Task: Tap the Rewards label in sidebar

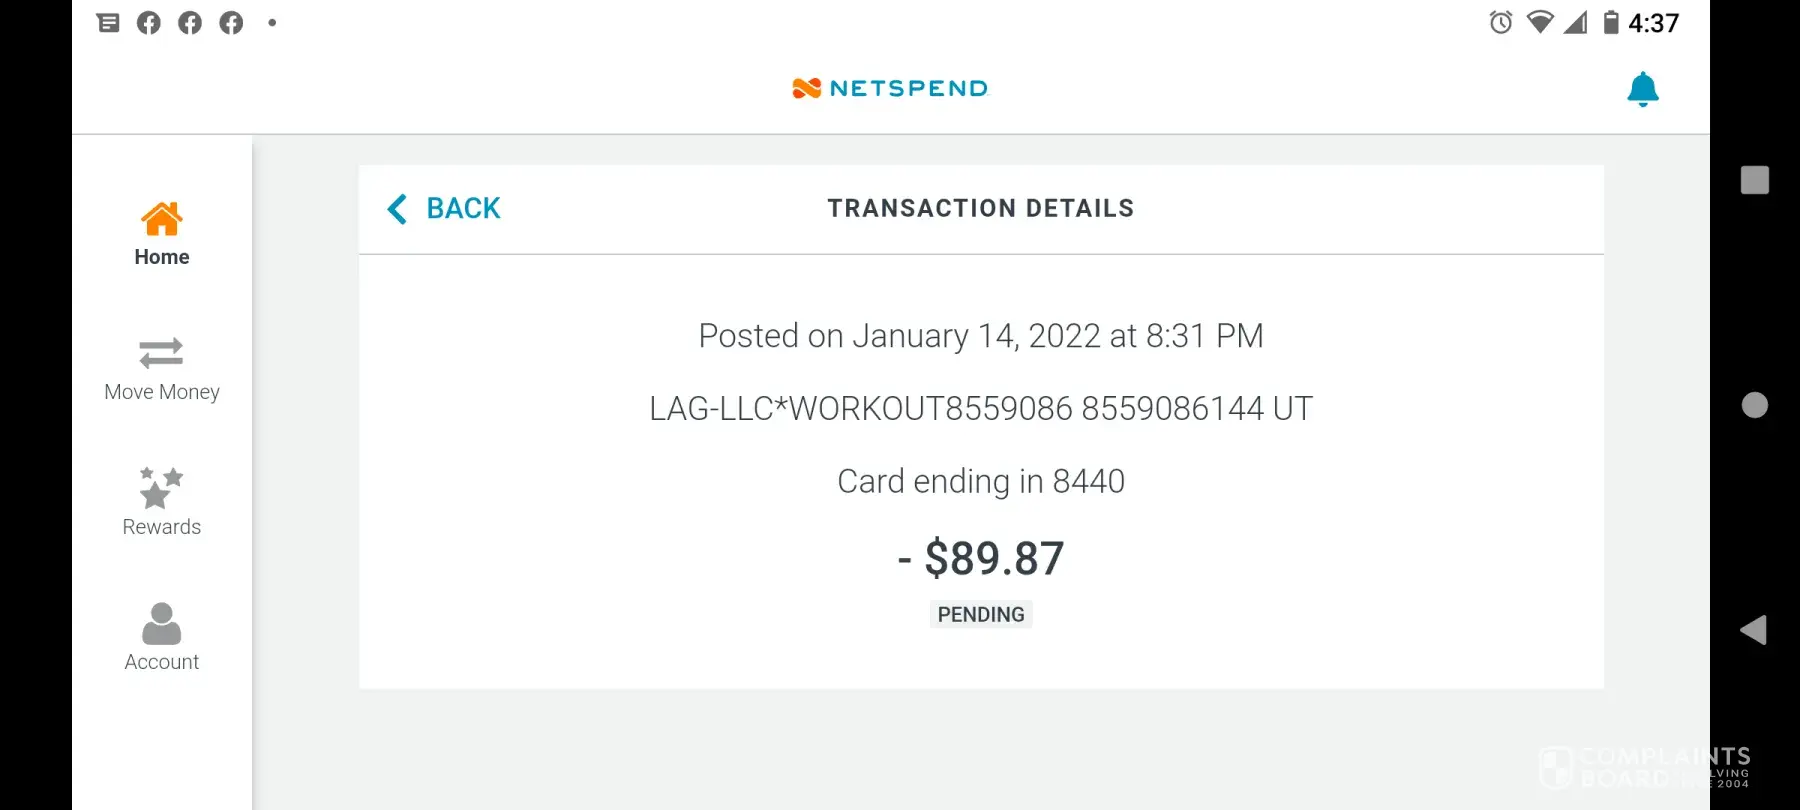Action: pos(162,527)
